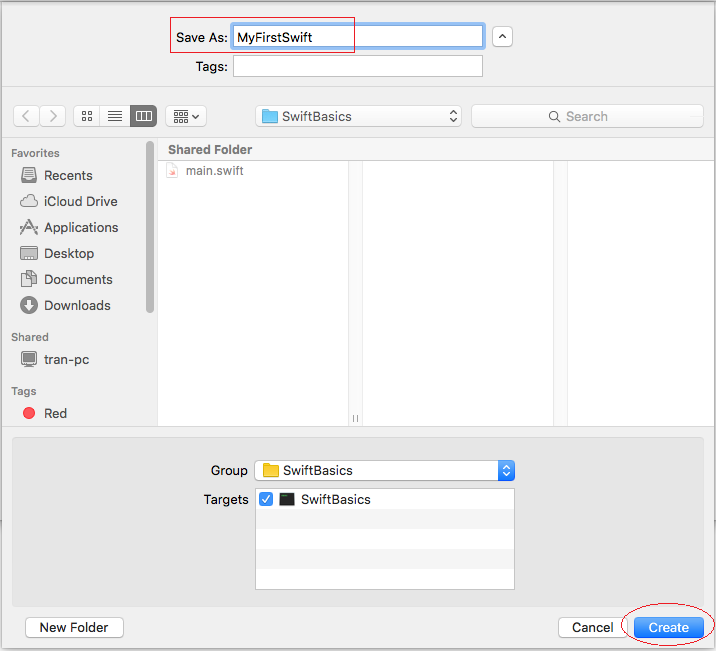
Task: Click the first column resize handle
Action: (x=355, y=419)
